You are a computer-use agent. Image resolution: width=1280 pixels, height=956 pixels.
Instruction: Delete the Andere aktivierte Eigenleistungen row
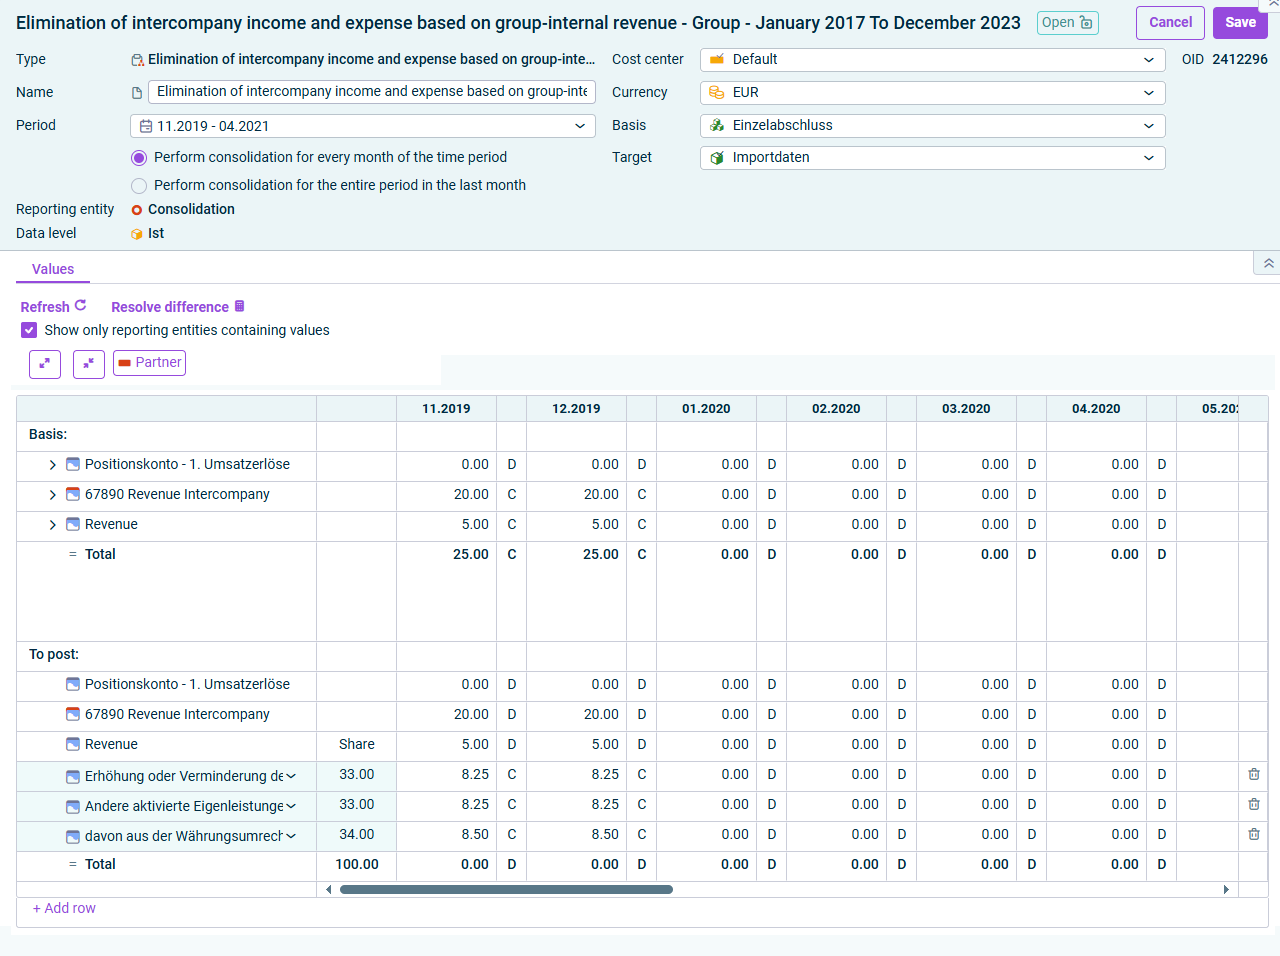tap(1254, 805)
